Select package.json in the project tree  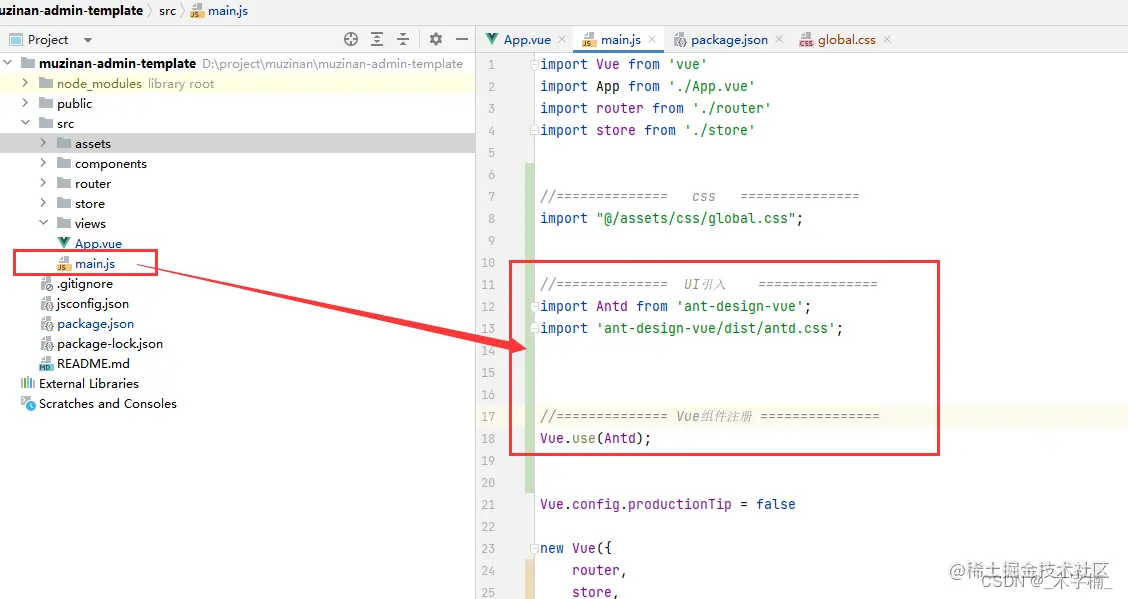tap(95, 324)
